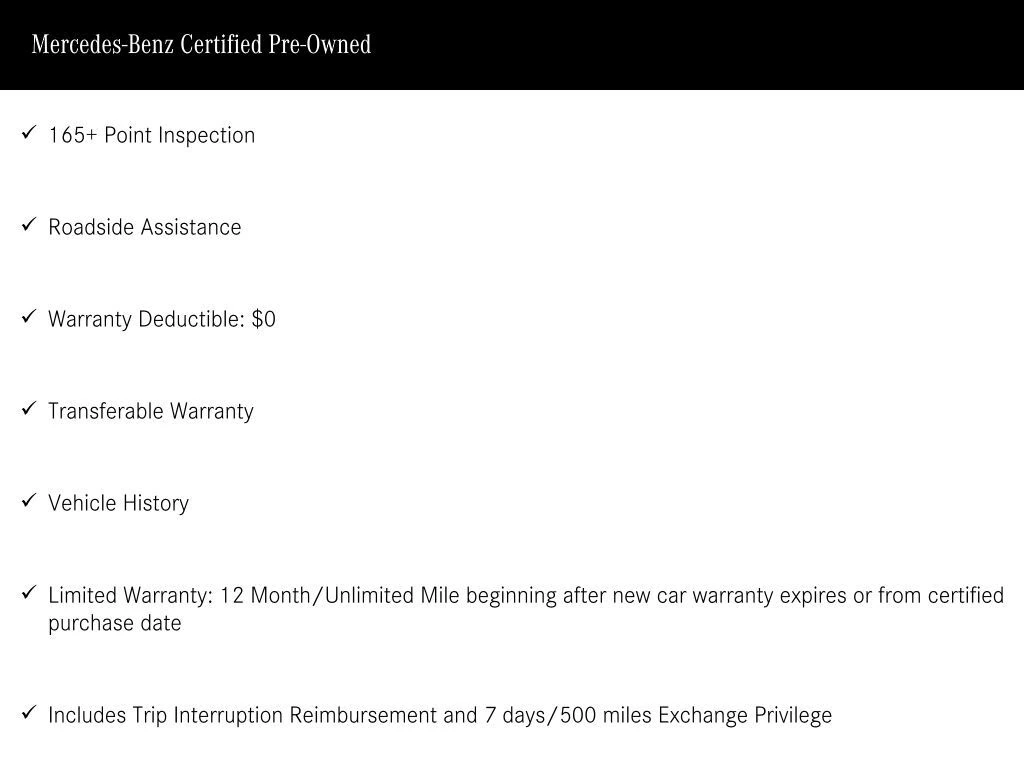Click the Warranty Deductible label
1024x768 pixels.
click(146, 319)
